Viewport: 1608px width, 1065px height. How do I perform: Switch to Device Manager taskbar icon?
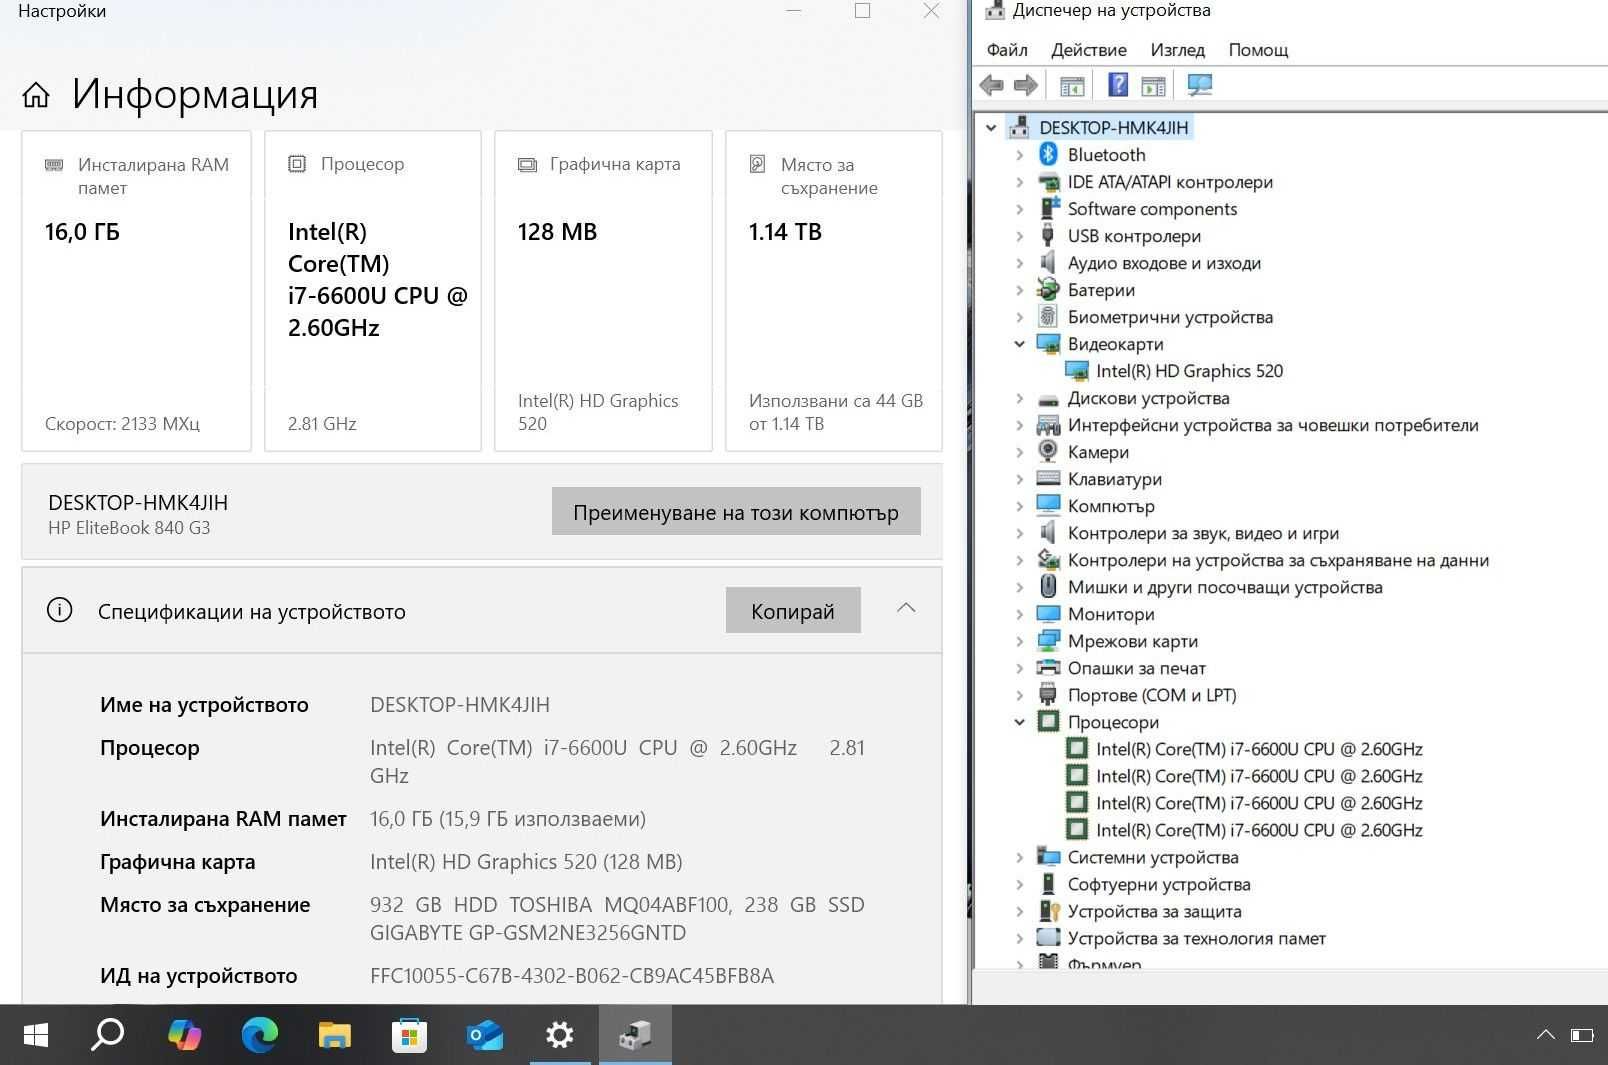click(635, 1035)
